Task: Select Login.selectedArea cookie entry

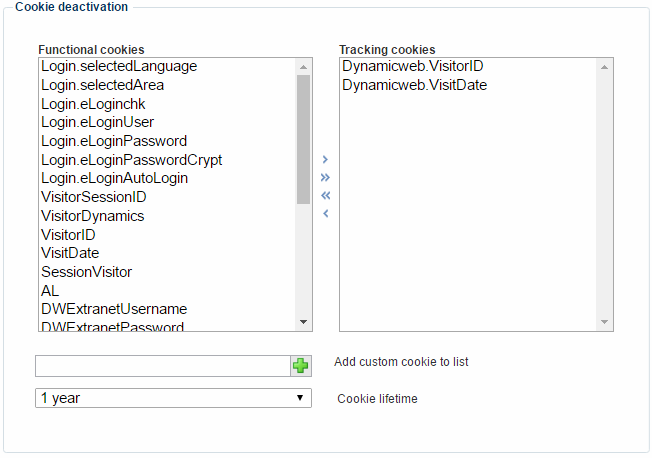Action: tap(102, 85)
